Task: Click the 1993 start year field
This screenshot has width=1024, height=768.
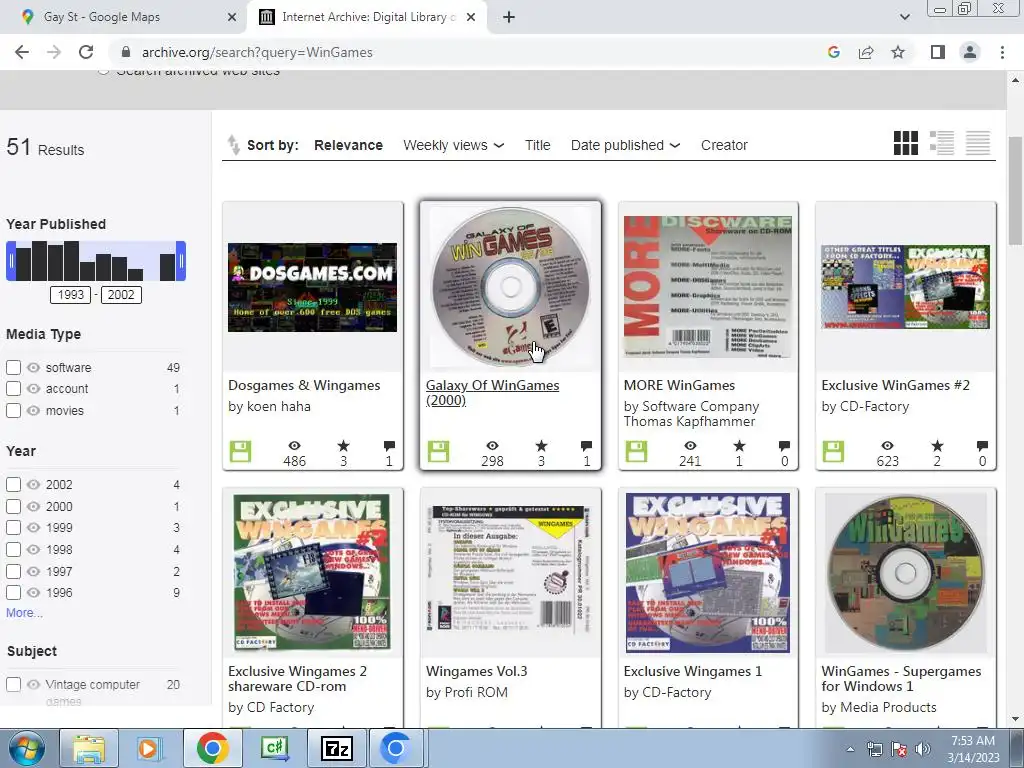Action: point(71,295)
